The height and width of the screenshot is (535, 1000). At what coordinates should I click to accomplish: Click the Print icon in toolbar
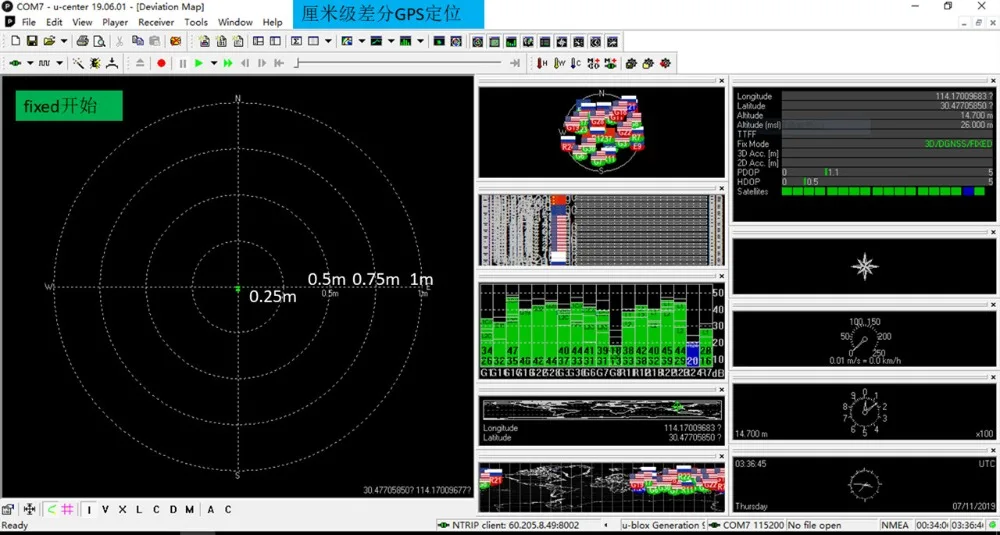[x=83, y=41]
